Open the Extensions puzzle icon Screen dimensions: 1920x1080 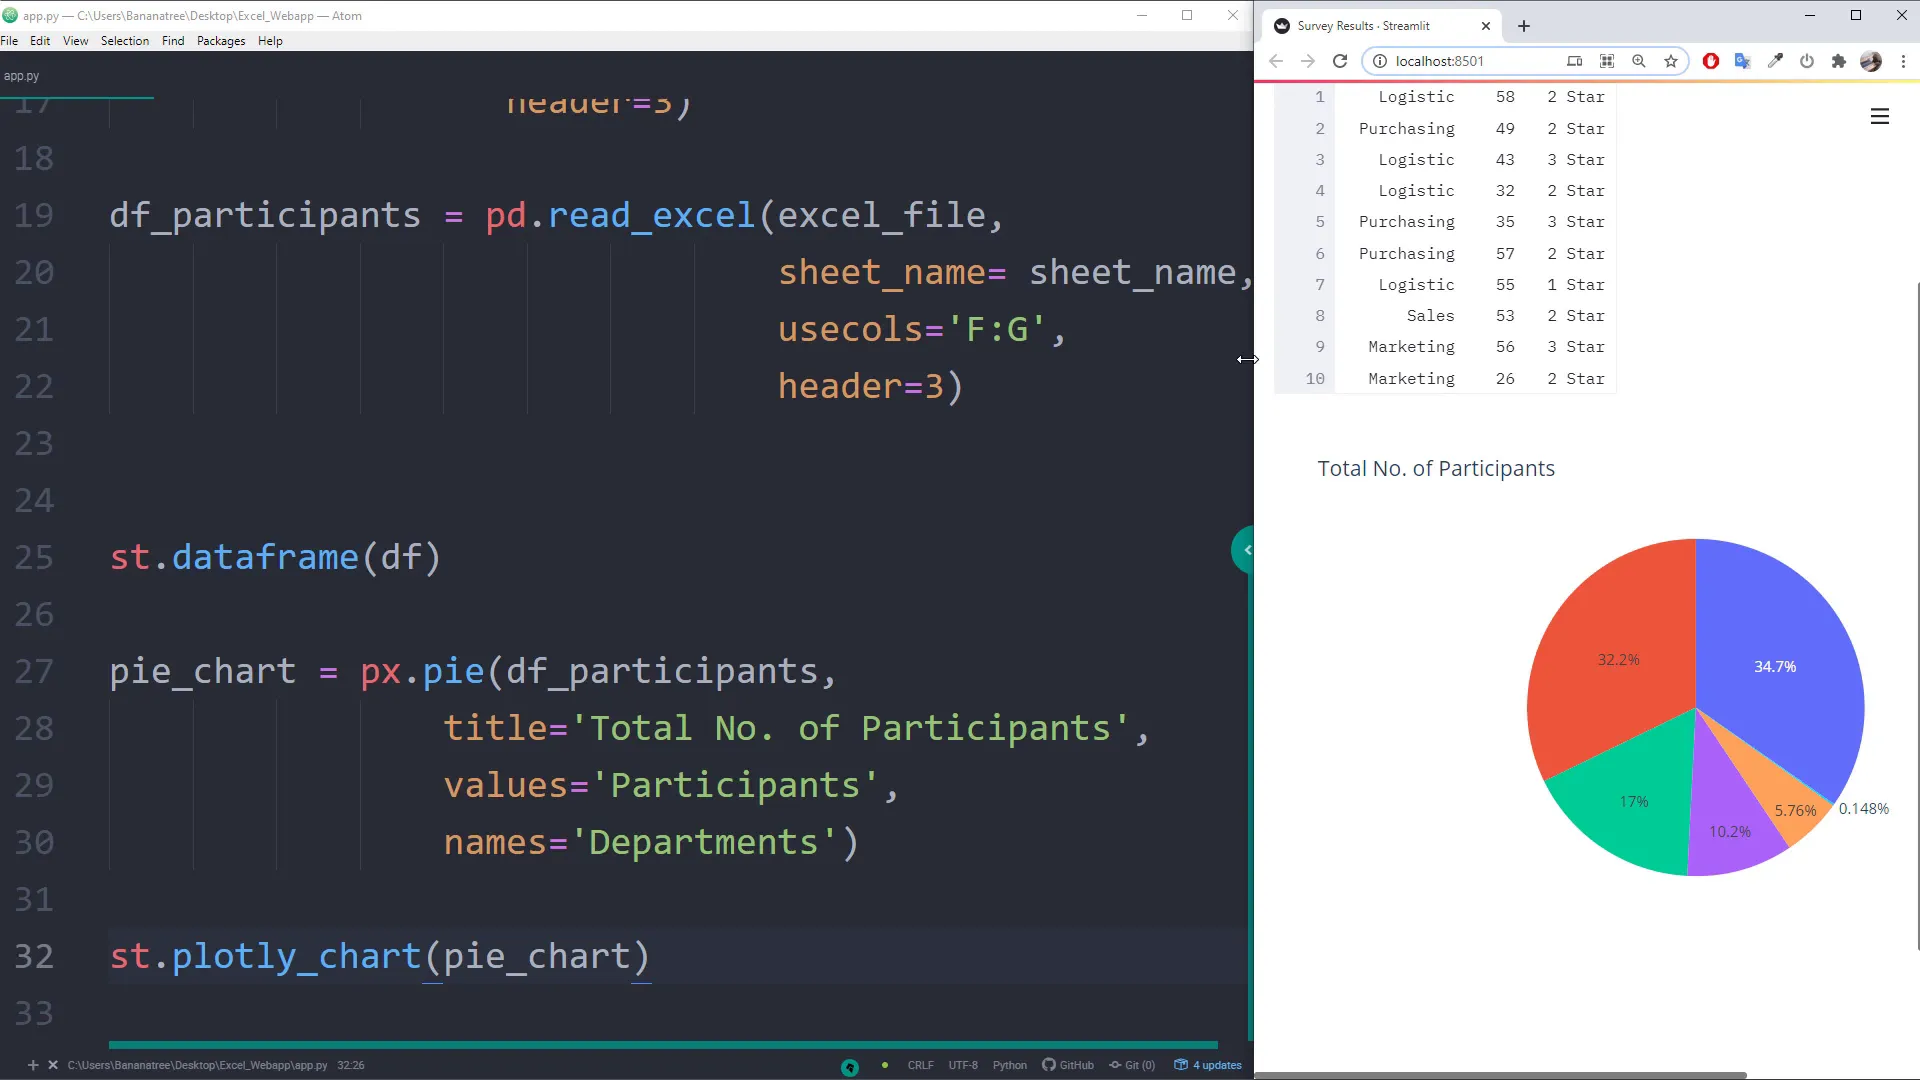pos(1838,61)
